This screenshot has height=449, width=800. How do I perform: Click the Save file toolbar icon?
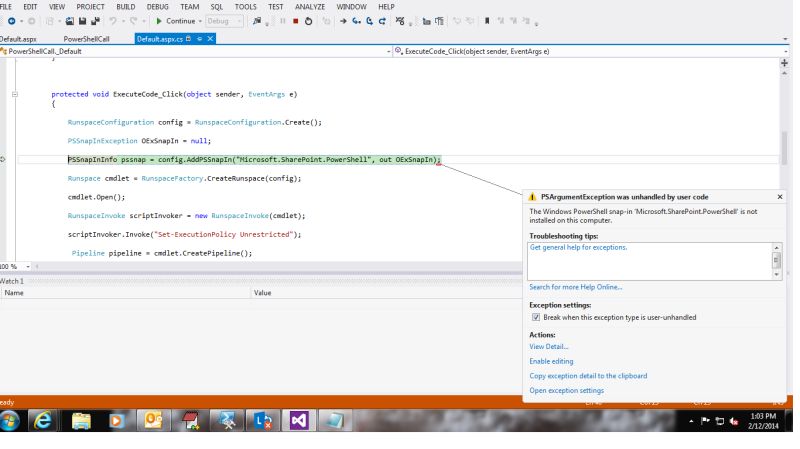click(82, 21)
